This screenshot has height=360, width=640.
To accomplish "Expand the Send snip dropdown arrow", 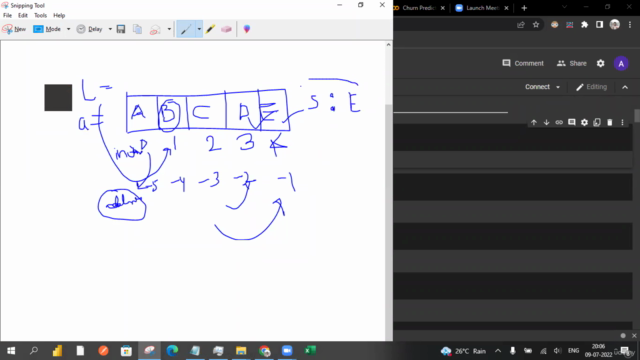I will (x=169, y=29).
